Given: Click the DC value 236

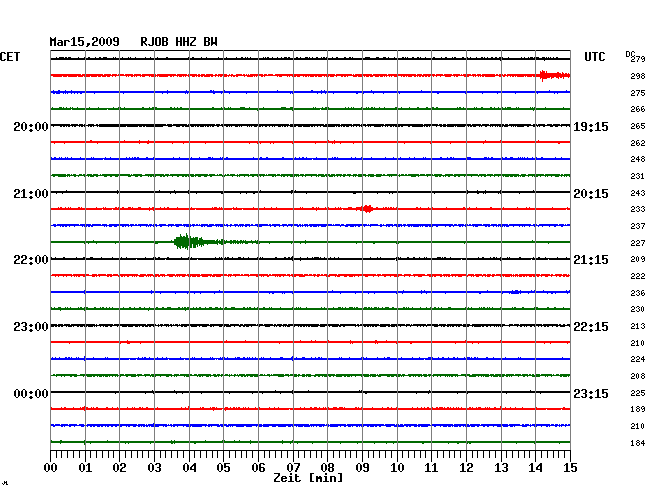Looking at the screenshot, I should coord(638,293).
